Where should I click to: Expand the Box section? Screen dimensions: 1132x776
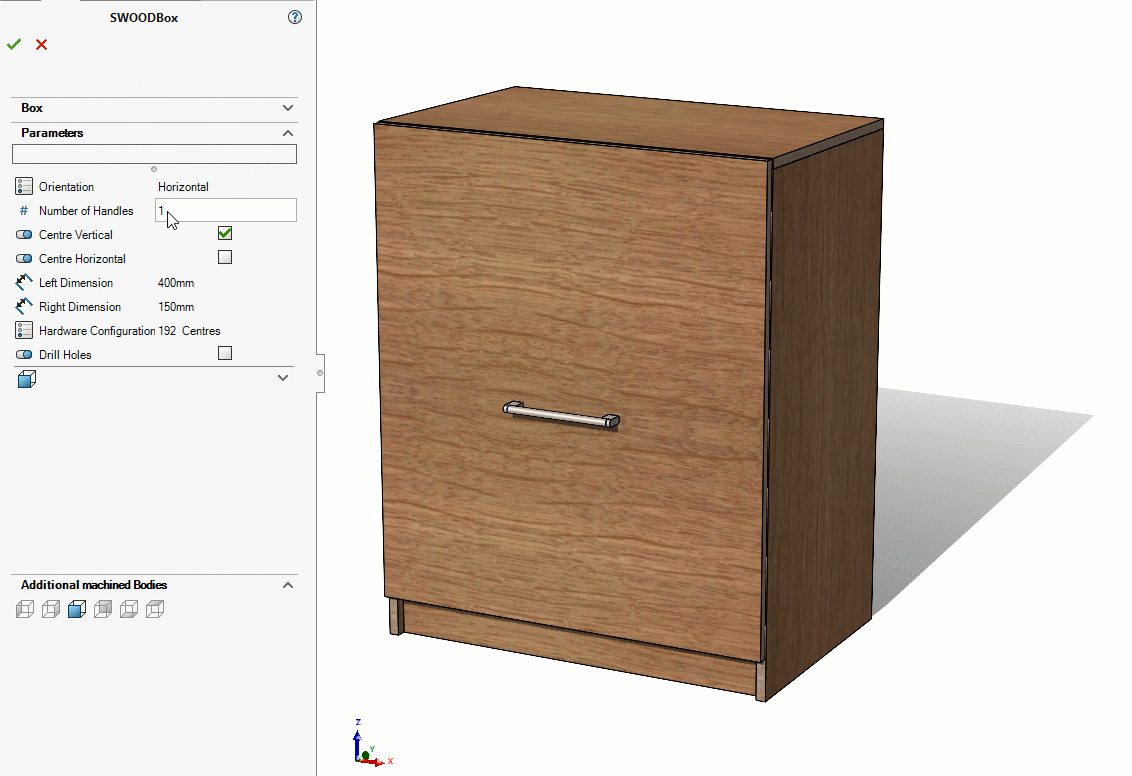pos(287,108)
